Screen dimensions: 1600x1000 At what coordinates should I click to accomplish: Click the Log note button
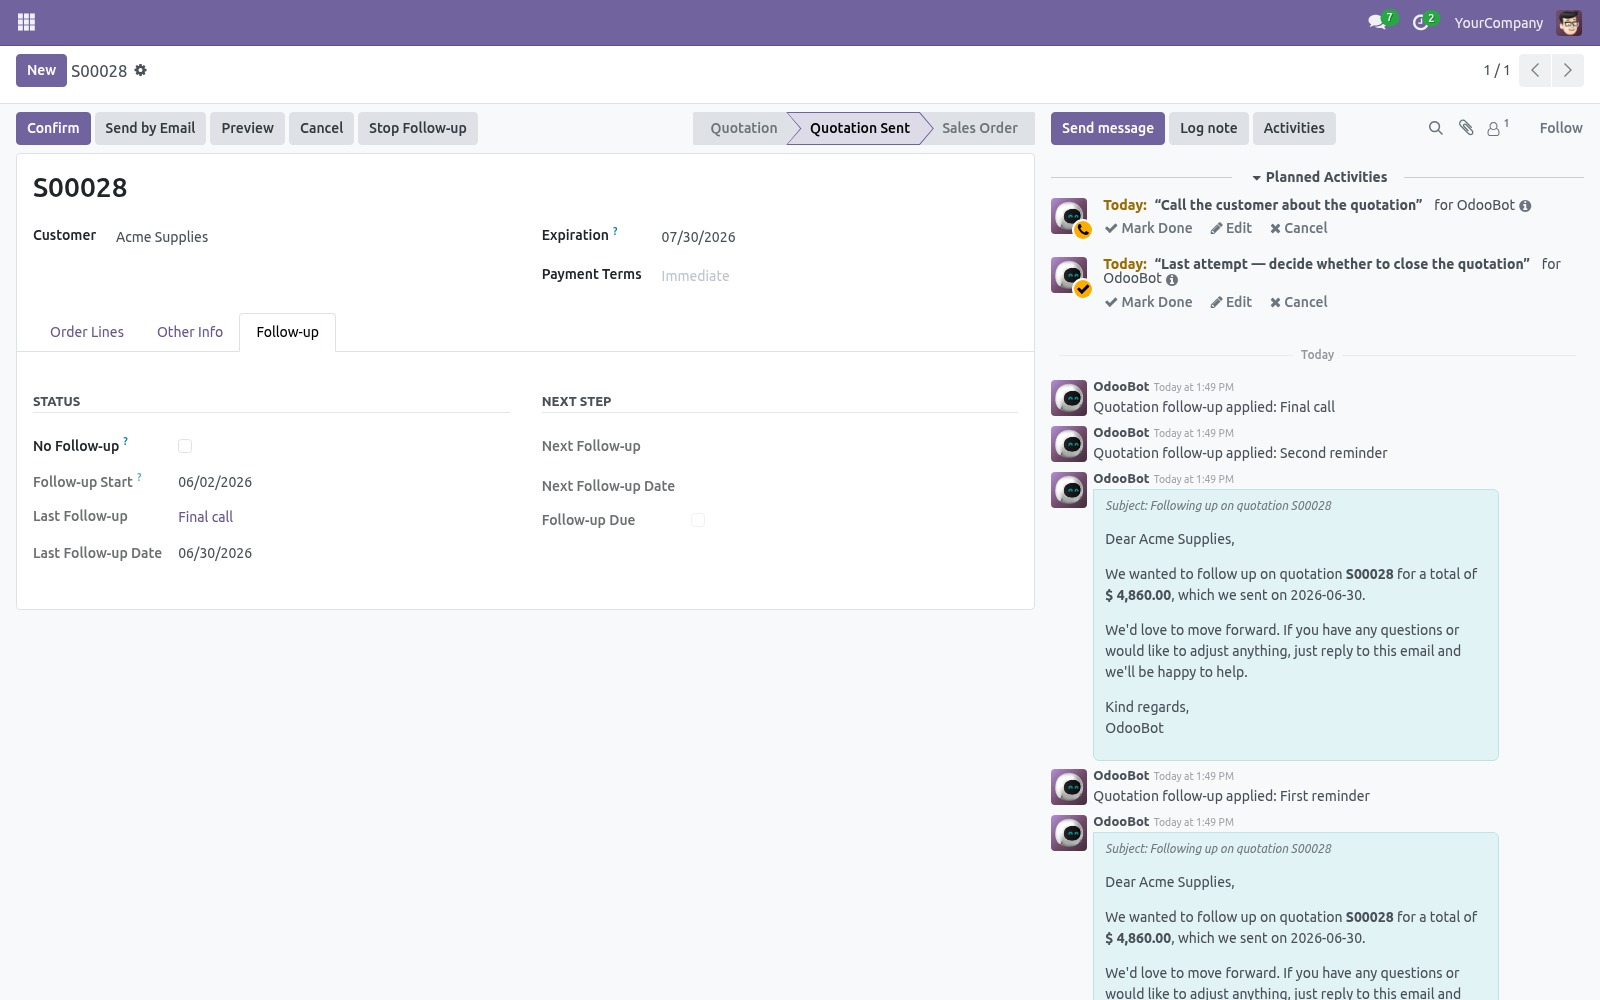1208,128
